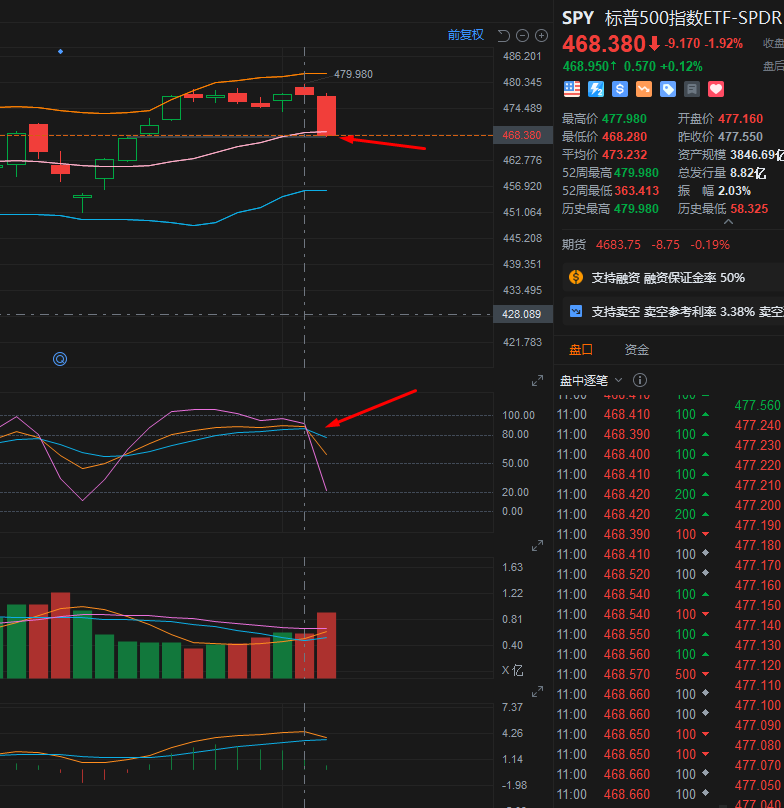Click the 428.089 crosshair price label
Viewport: 784px width, 808px height.
point(522,314)
